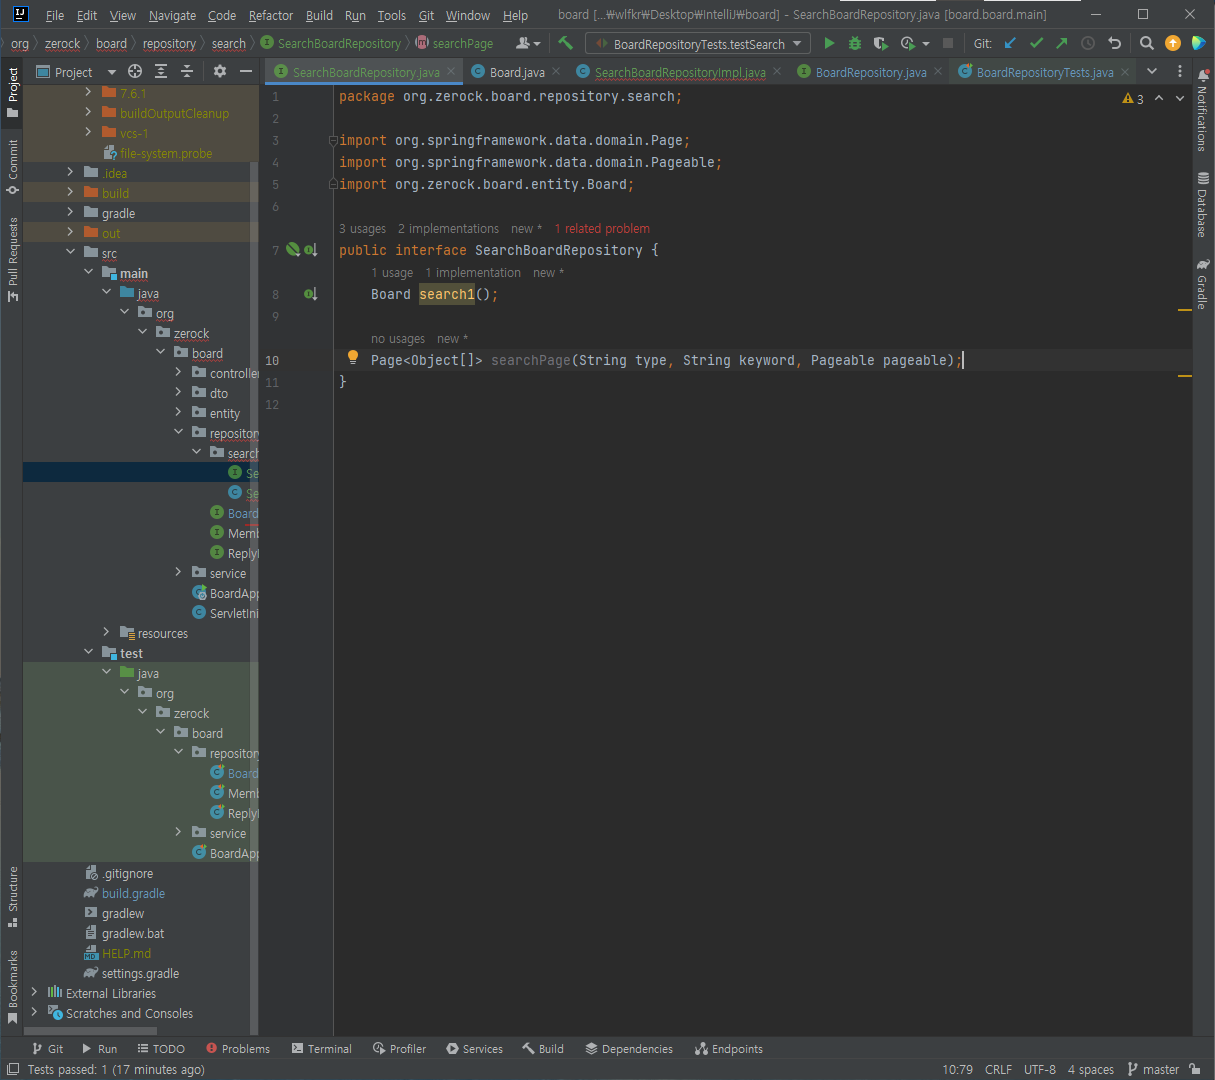1215x1080 pixels.
Task: Run the testSearch configuration with the play icon
Action: pyautogui.click(x=829, y=43)
